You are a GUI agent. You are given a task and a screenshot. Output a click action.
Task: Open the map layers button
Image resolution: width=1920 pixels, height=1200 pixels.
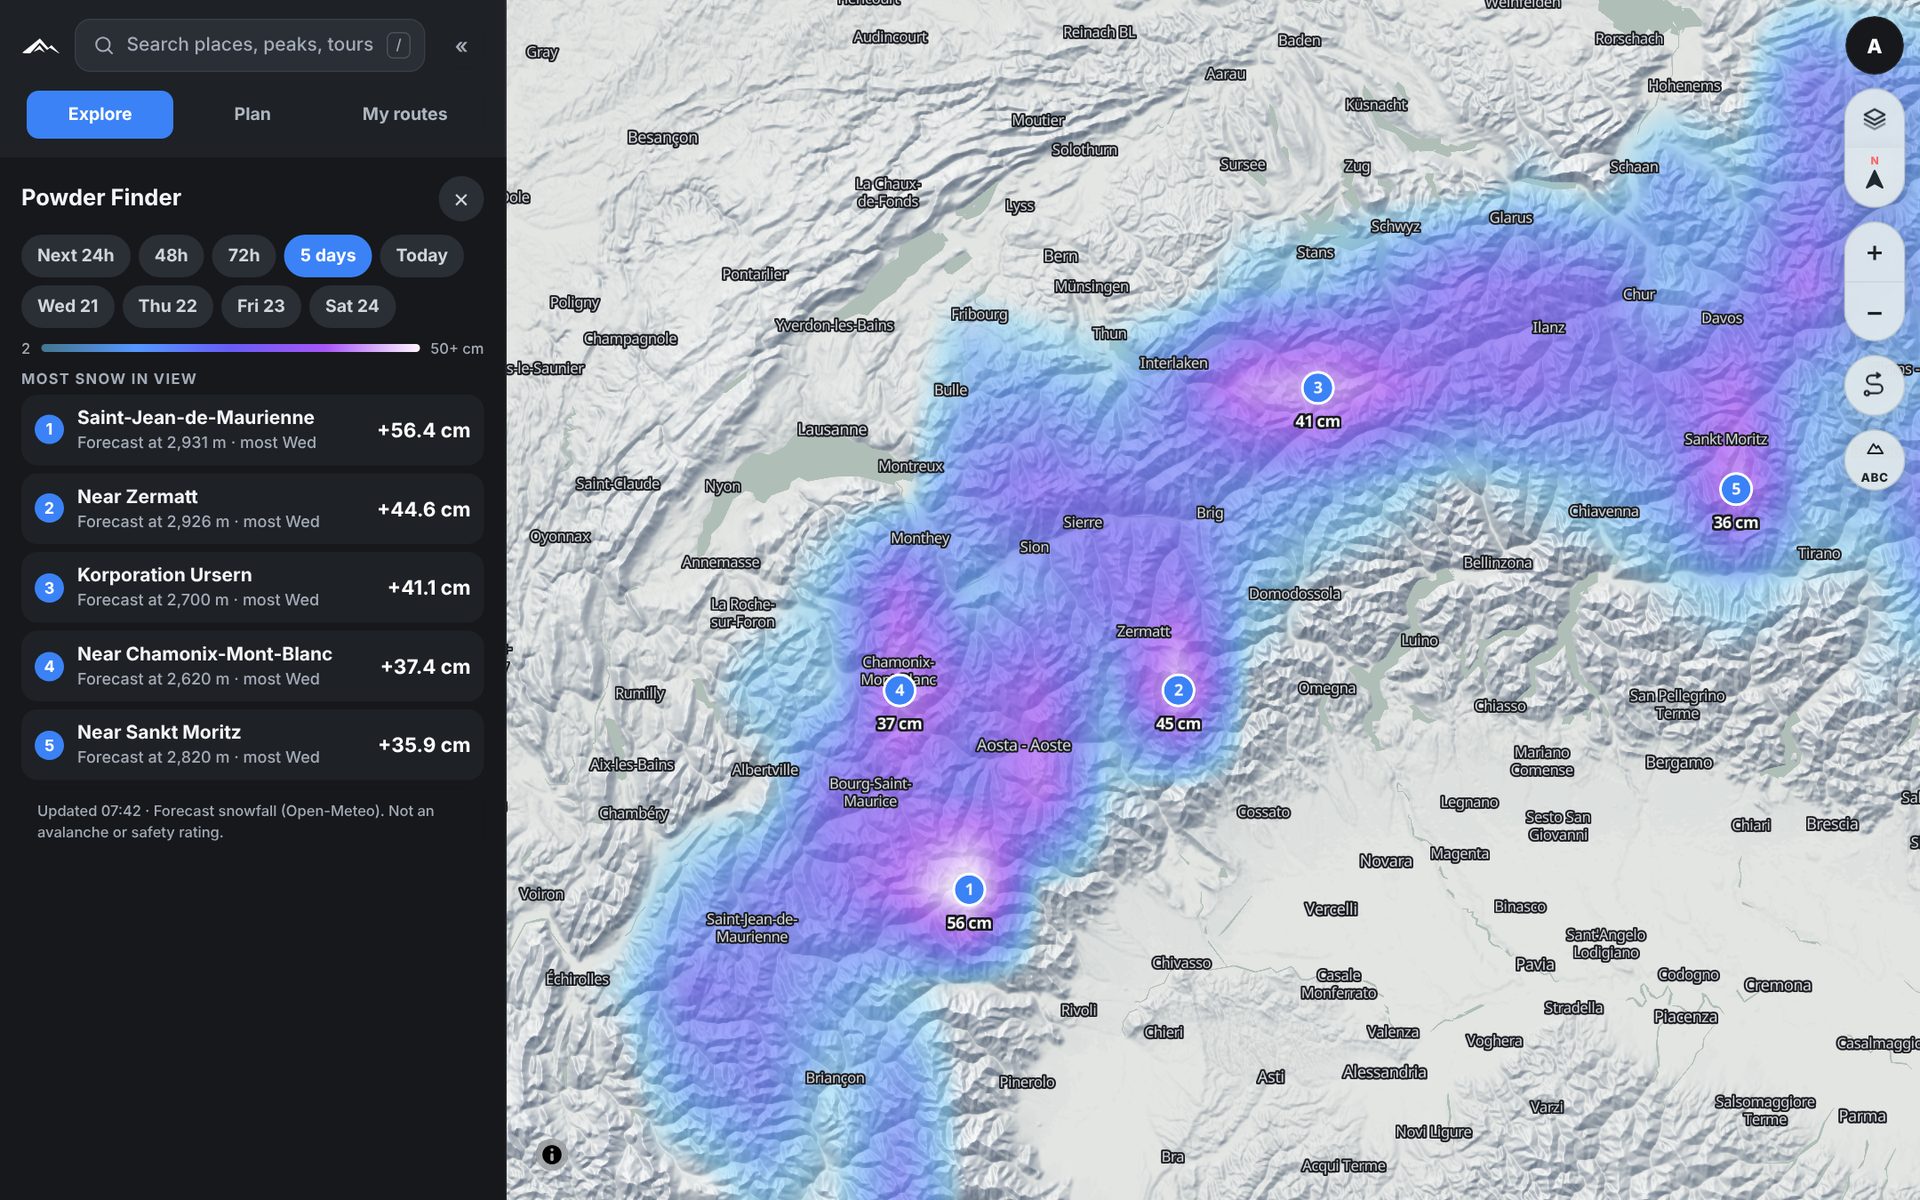coord(1874,118)
